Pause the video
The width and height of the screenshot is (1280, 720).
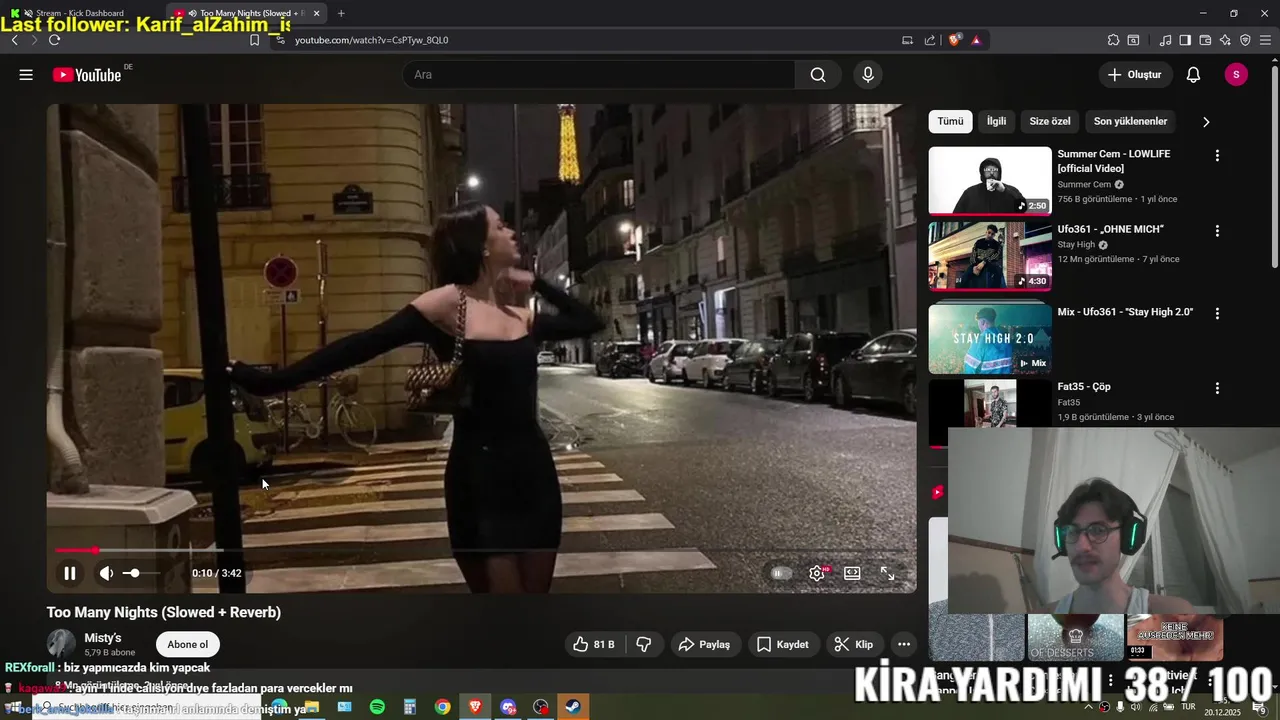click(x=70, y=573)
